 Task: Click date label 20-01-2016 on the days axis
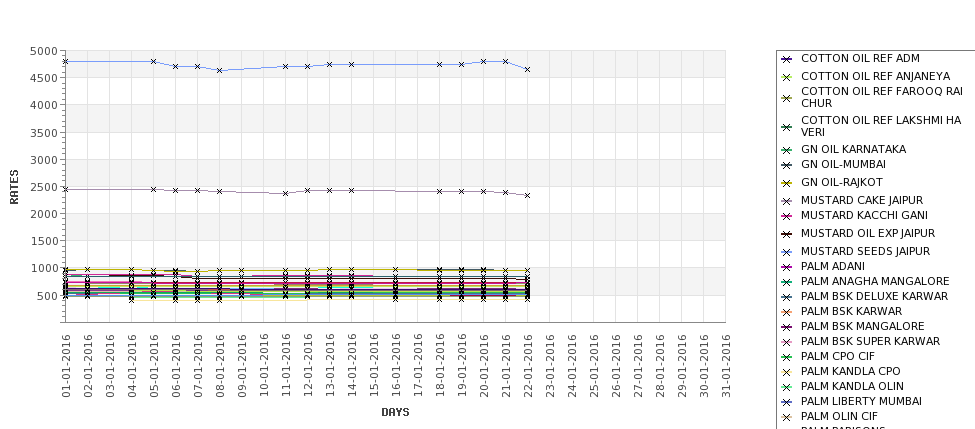[x=484, y=366]
